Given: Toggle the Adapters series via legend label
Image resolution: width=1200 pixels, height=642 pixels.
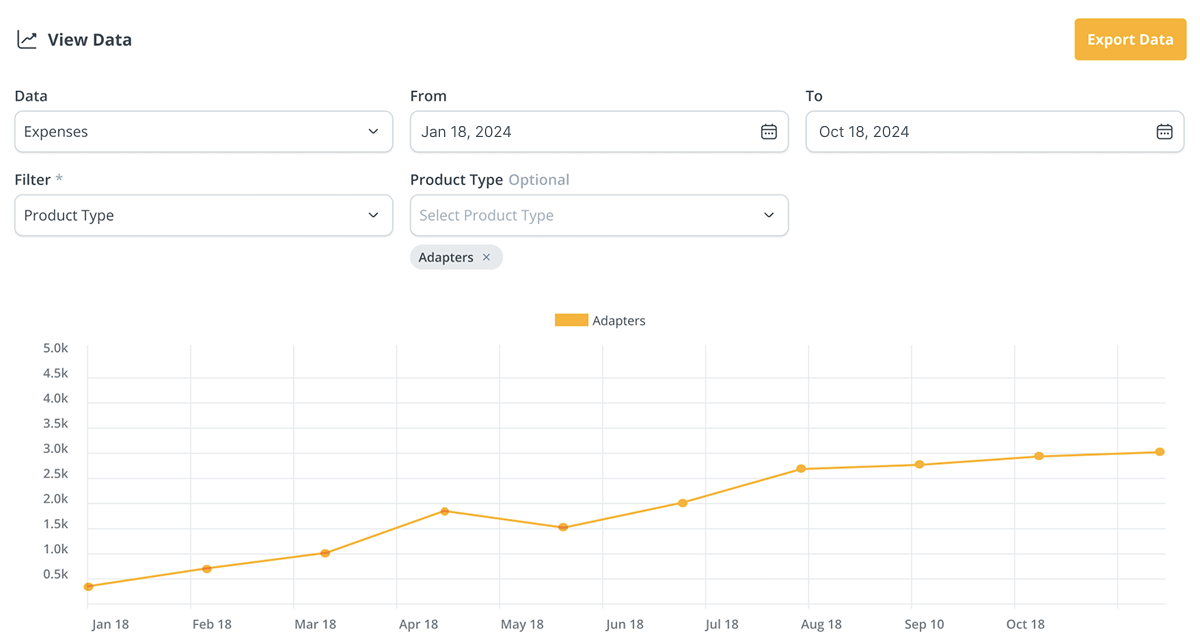Looking at the screenshot, I should (619, 321).
